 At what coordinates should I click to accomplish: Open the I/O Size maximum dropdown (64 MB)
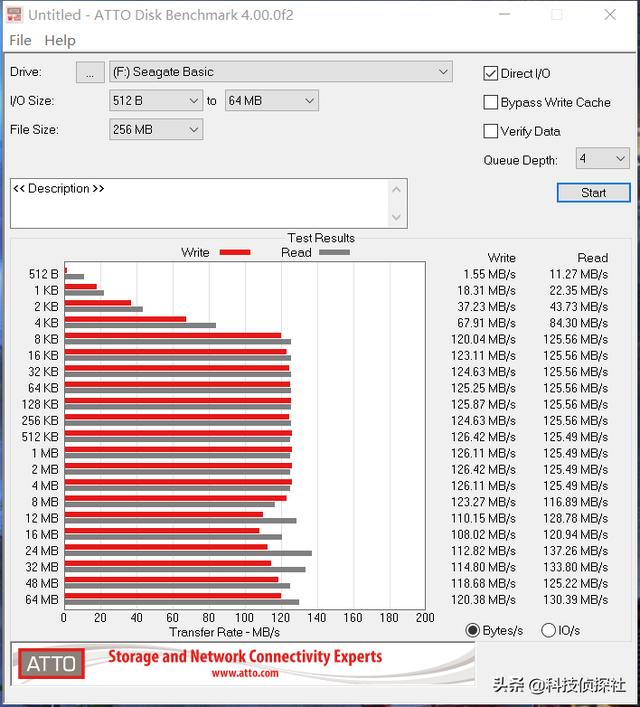click(272, 101)
